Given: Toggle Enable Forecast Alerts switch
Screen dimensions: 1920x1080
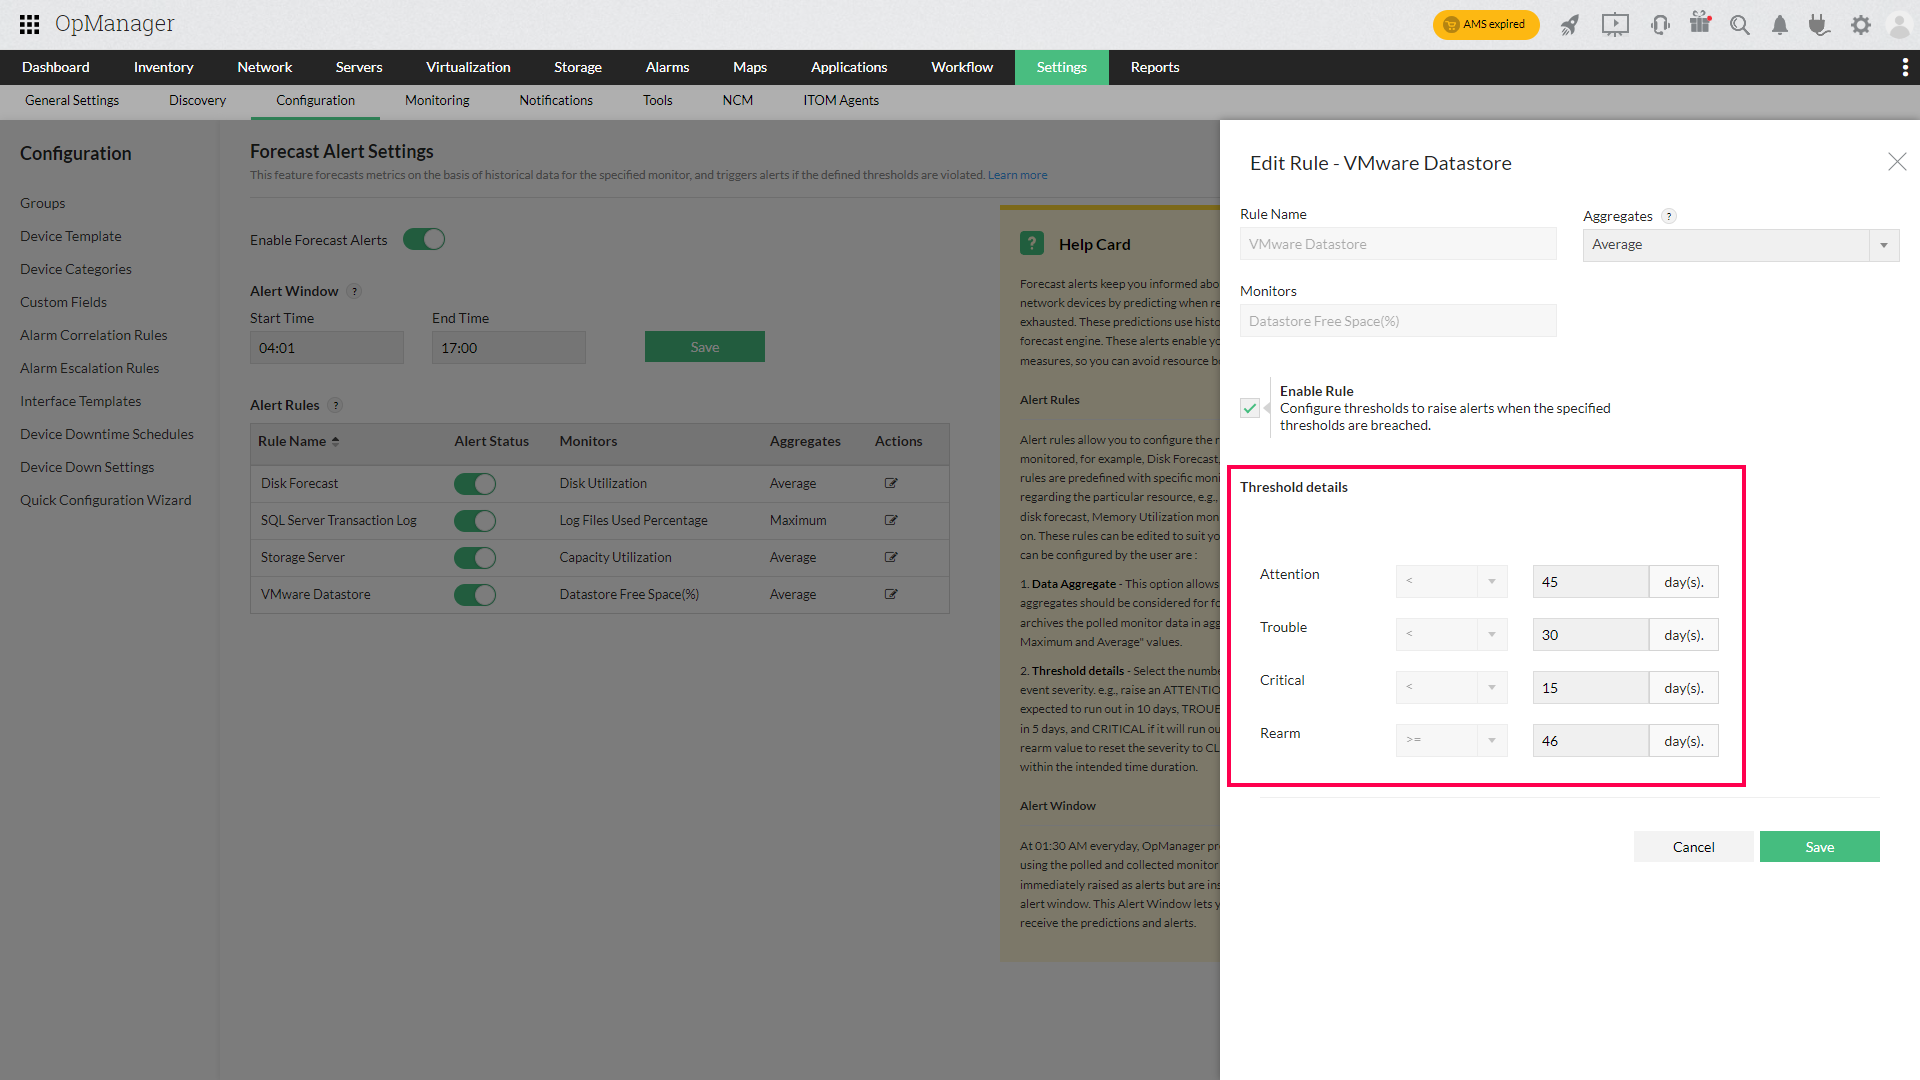Looking at the screenshot, I should coord(424,240).
